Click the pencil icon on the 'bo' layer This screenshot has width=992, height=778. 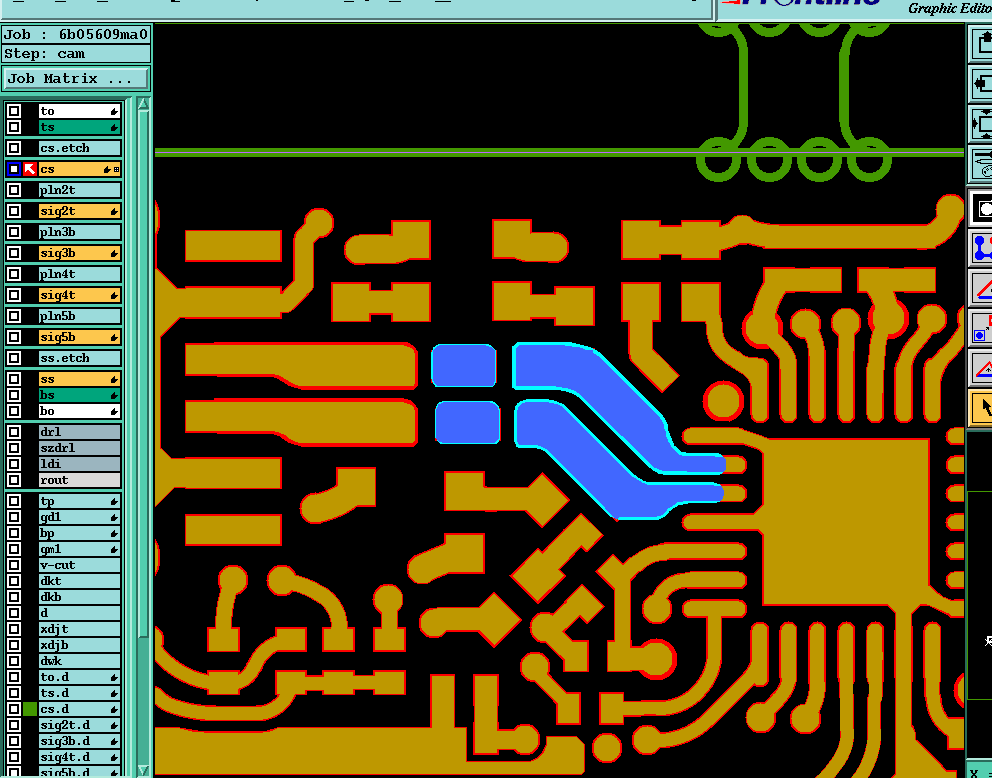(114, 411)
